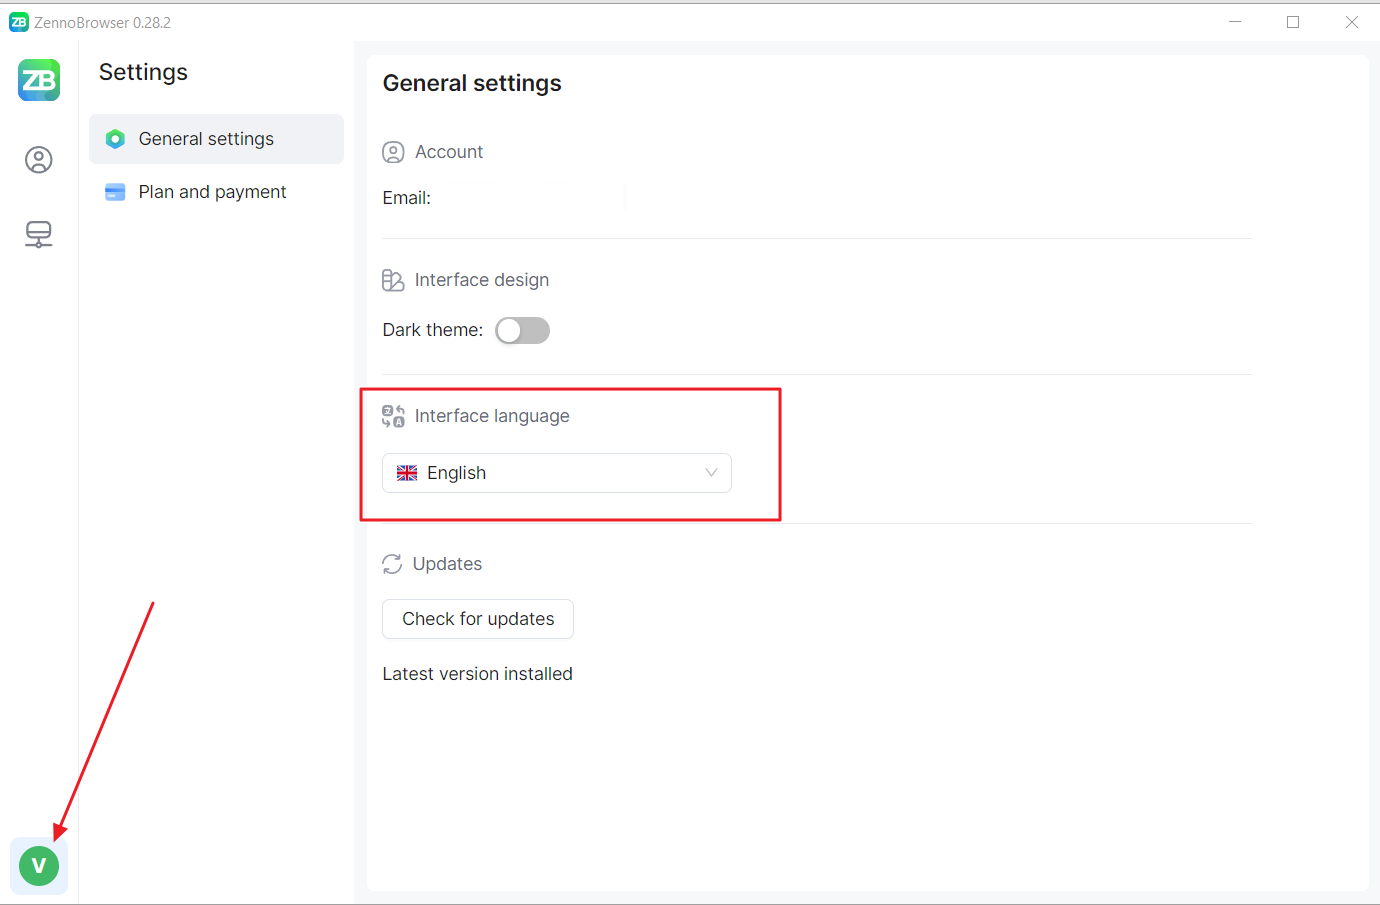The width and height of the screenshot is (1380, 905).
Task: Click the Email value field
Action: point(528,198)
